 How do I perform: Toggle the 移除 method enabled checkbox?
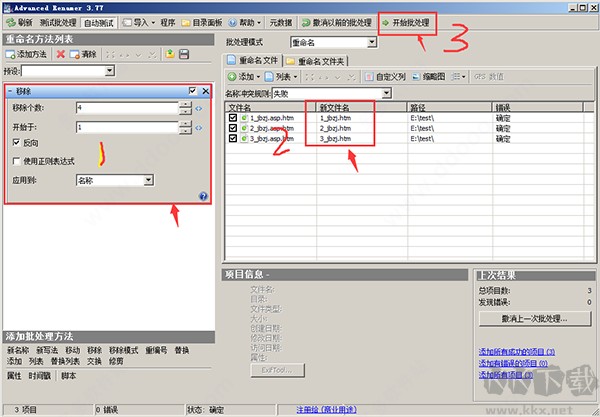click(192, 91)
